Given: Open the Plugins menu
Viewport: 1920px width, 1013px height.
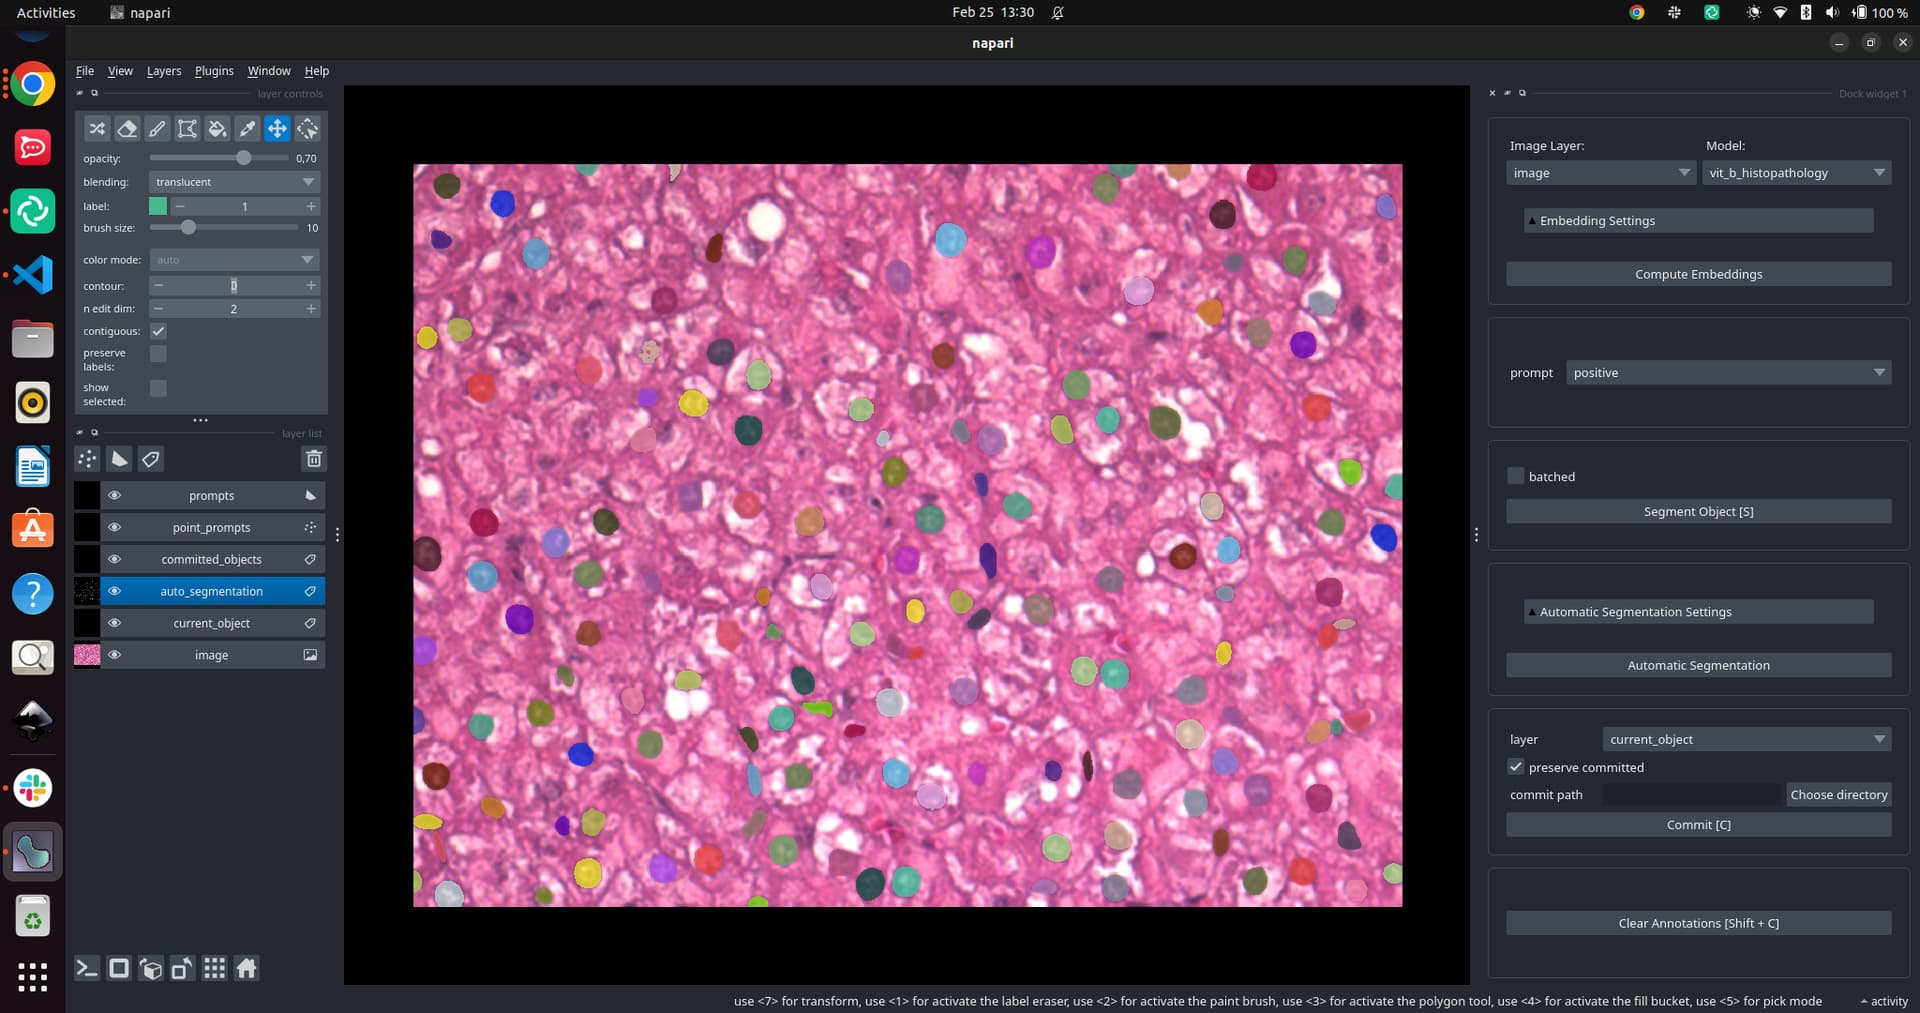Looking at the screenshot, I should tap(213, 70).
